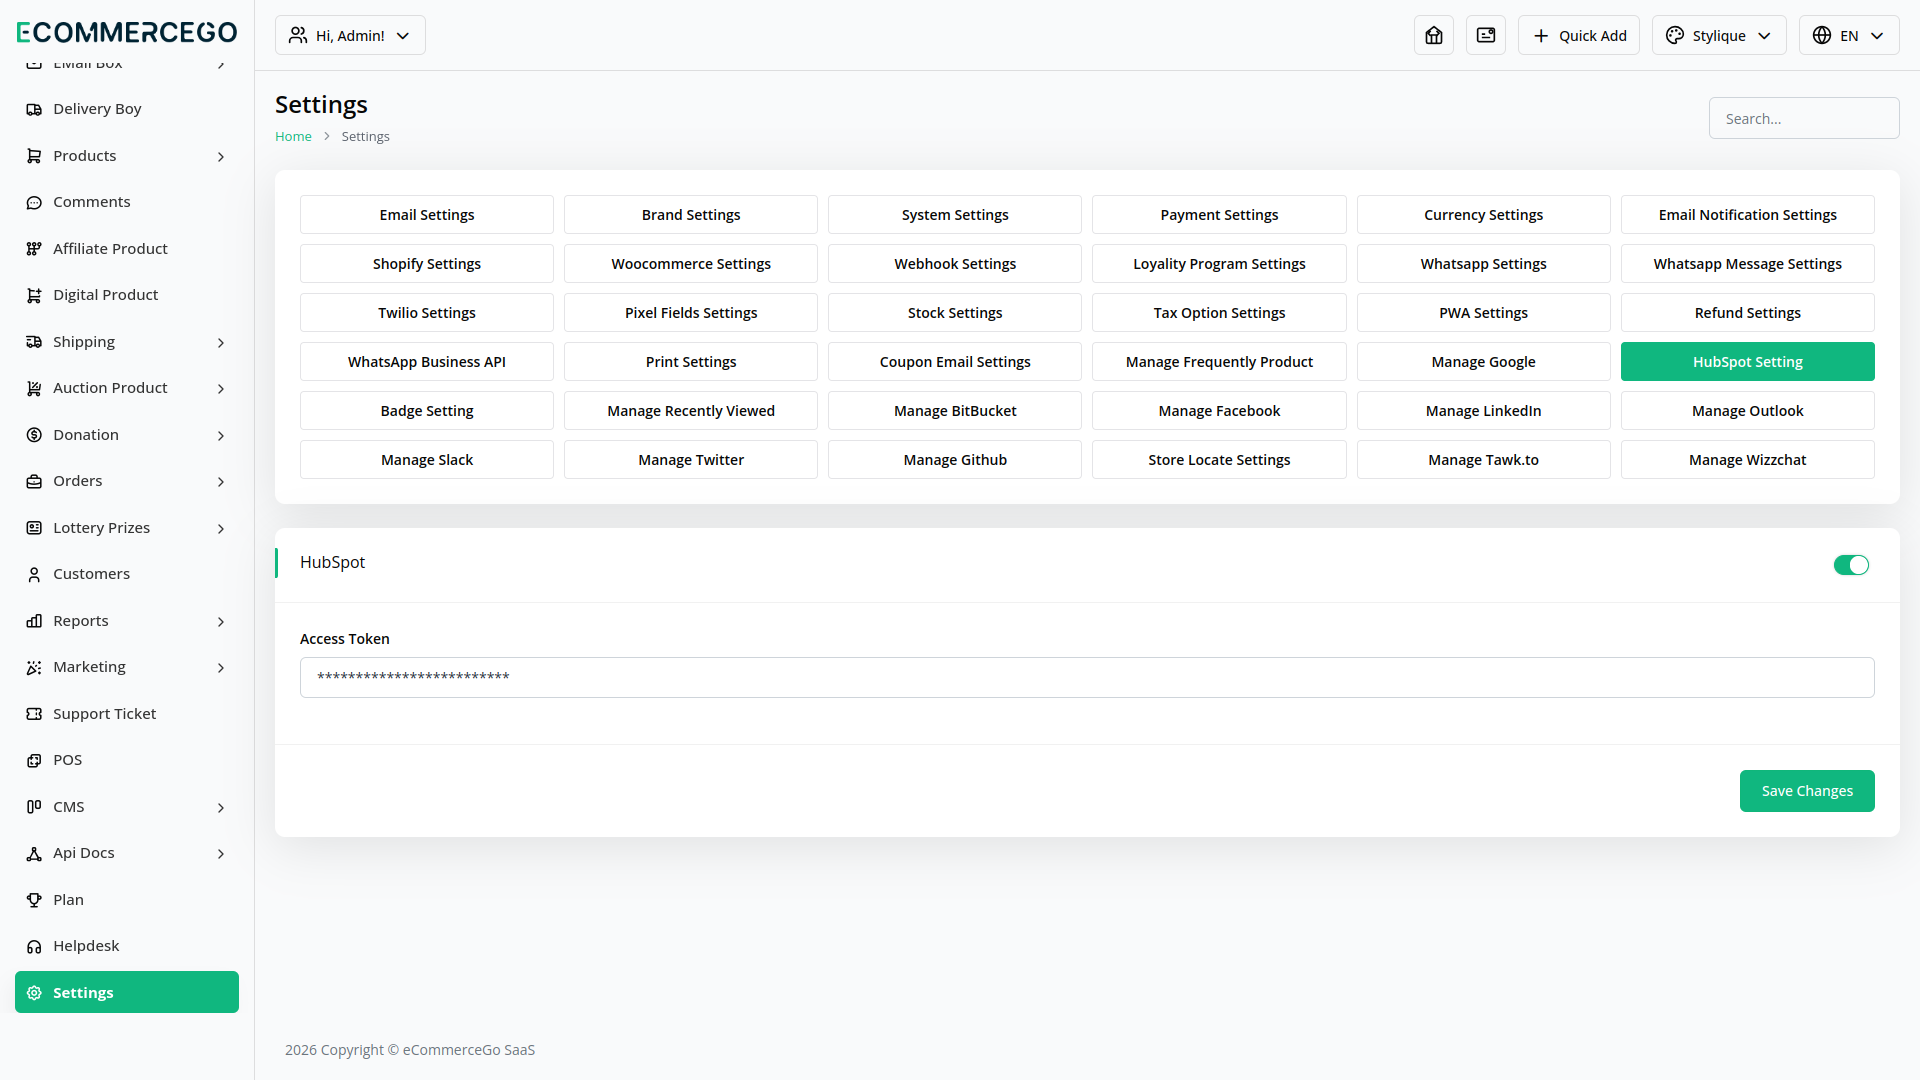Expand the CMS submenu chevron
Screen dimensions: 1920x1080
click(x=221, y=808)
